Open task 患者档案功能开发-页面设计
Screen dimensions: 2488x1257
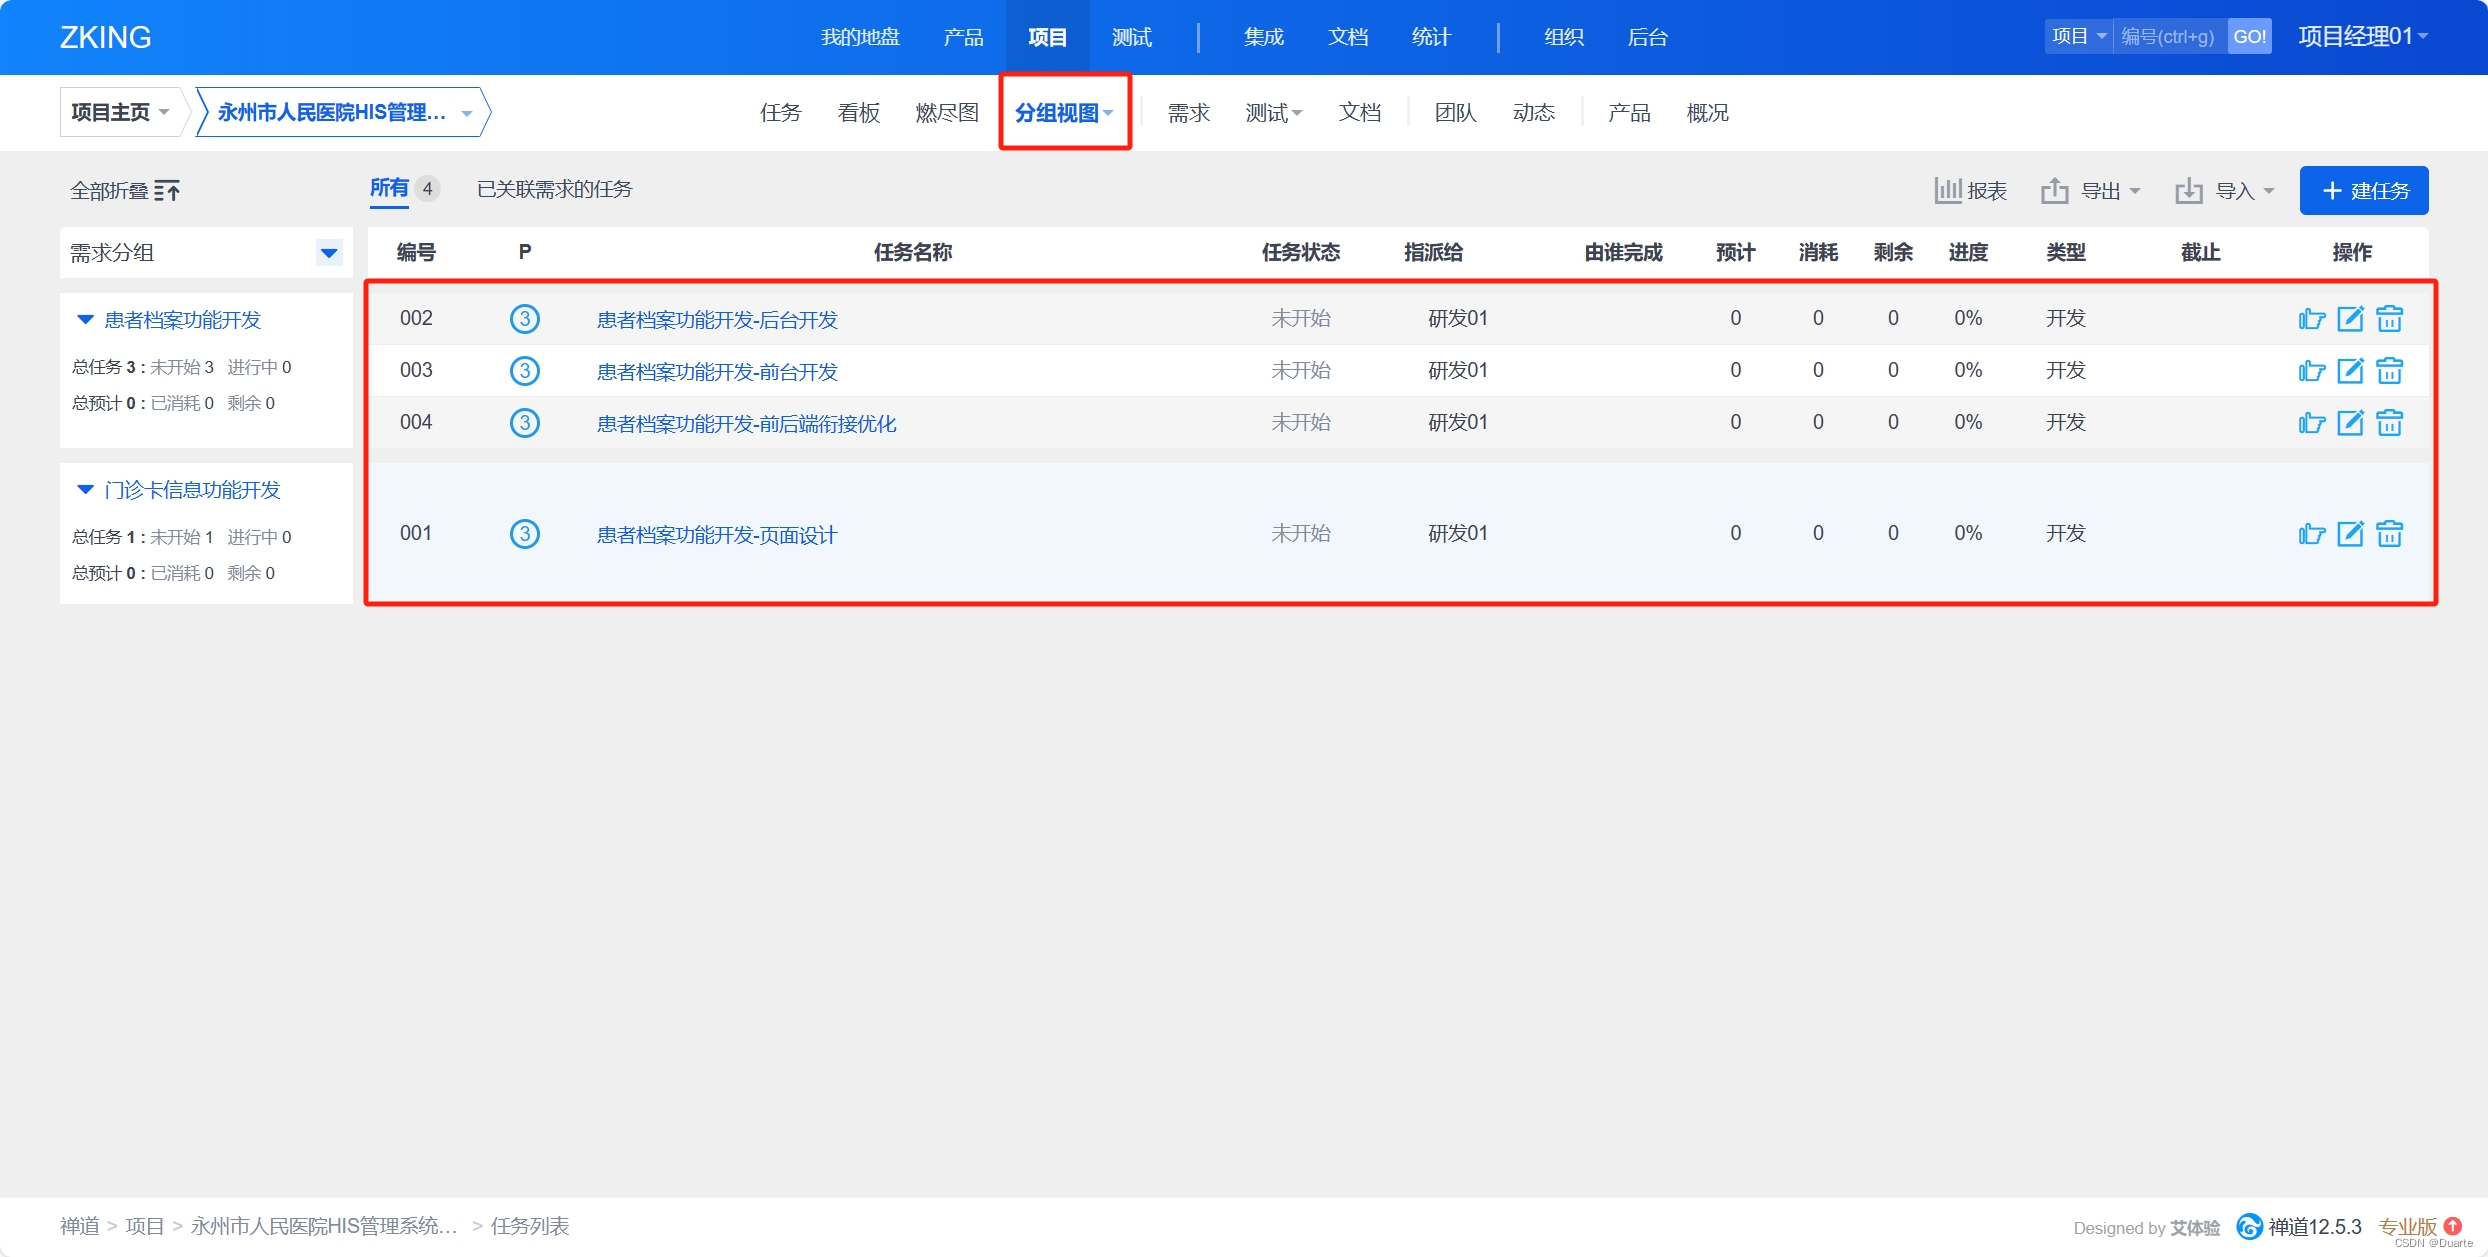717,535
